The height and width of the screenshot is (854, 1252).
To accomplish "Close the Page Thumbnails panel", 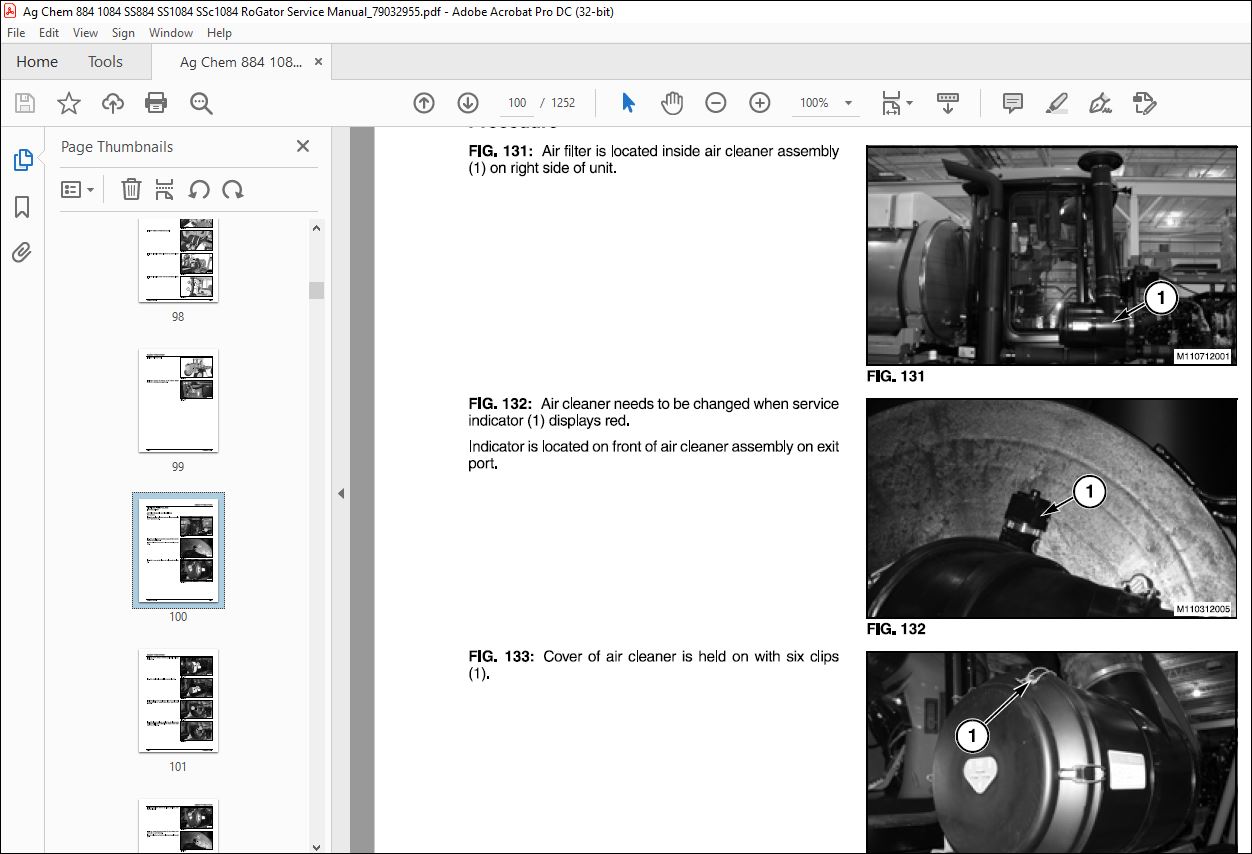I will (x=303, y=146).
